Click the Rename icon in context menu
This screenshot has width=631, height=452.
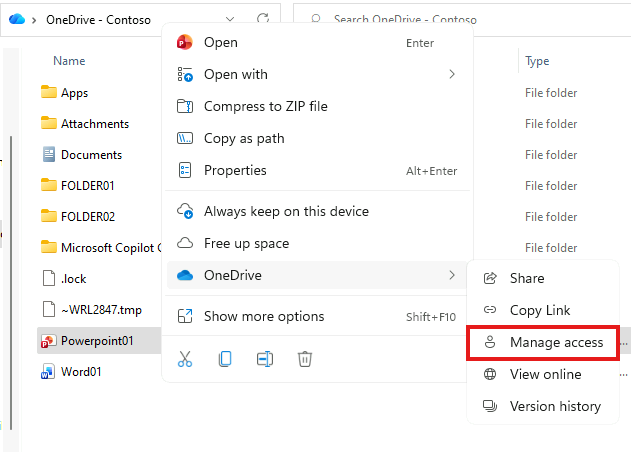(265, 359)
